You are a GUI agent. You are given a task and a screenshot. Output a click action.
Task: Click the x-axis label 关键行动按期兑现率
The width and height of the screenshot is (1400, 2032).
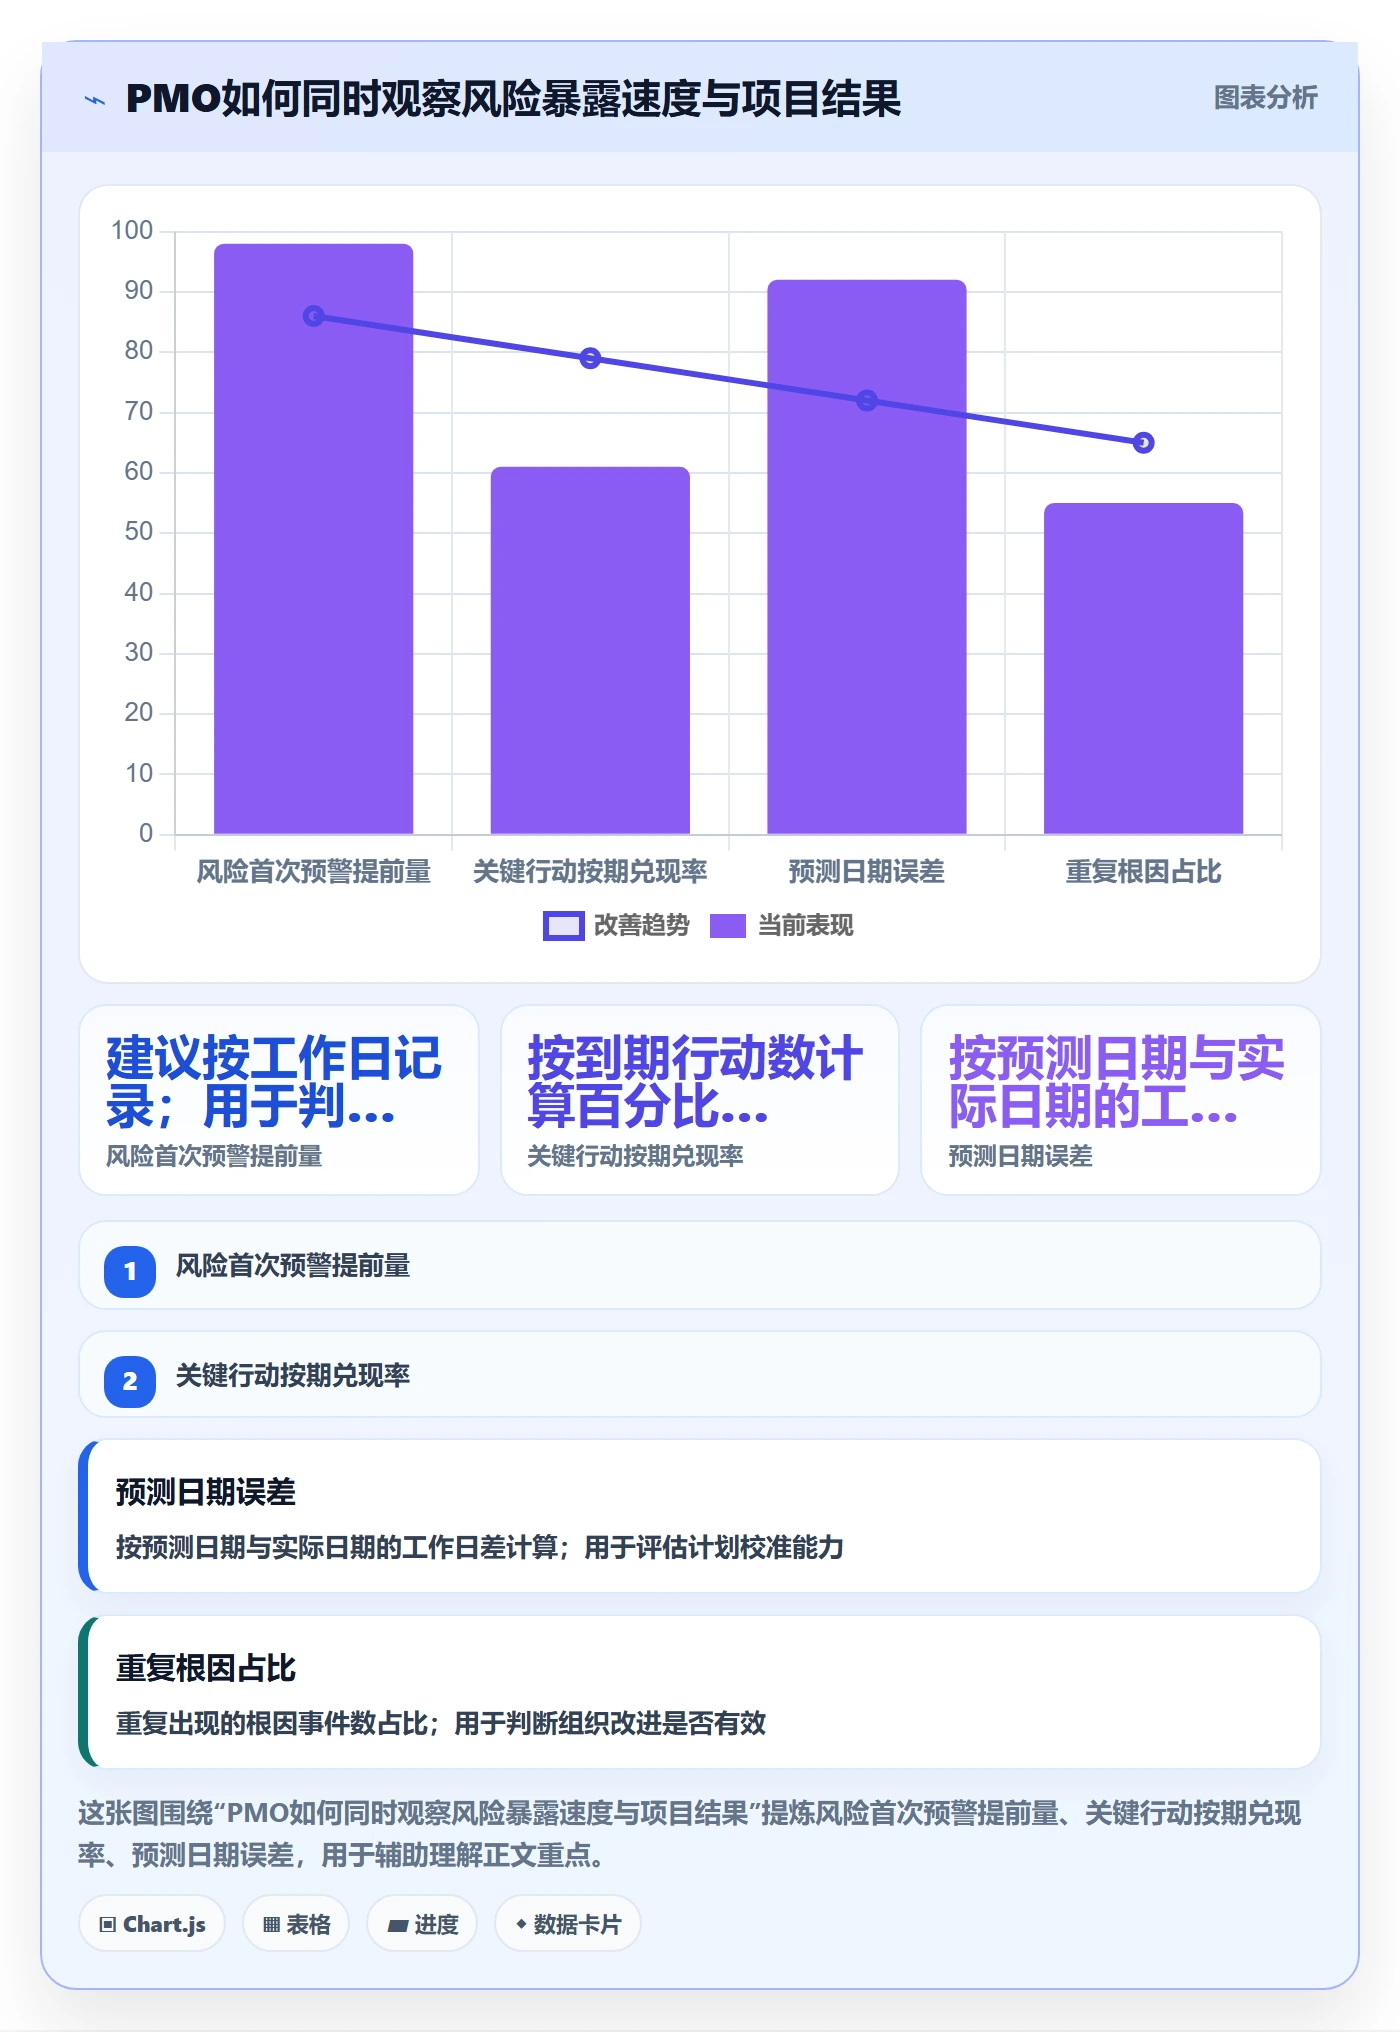[590, 872]
